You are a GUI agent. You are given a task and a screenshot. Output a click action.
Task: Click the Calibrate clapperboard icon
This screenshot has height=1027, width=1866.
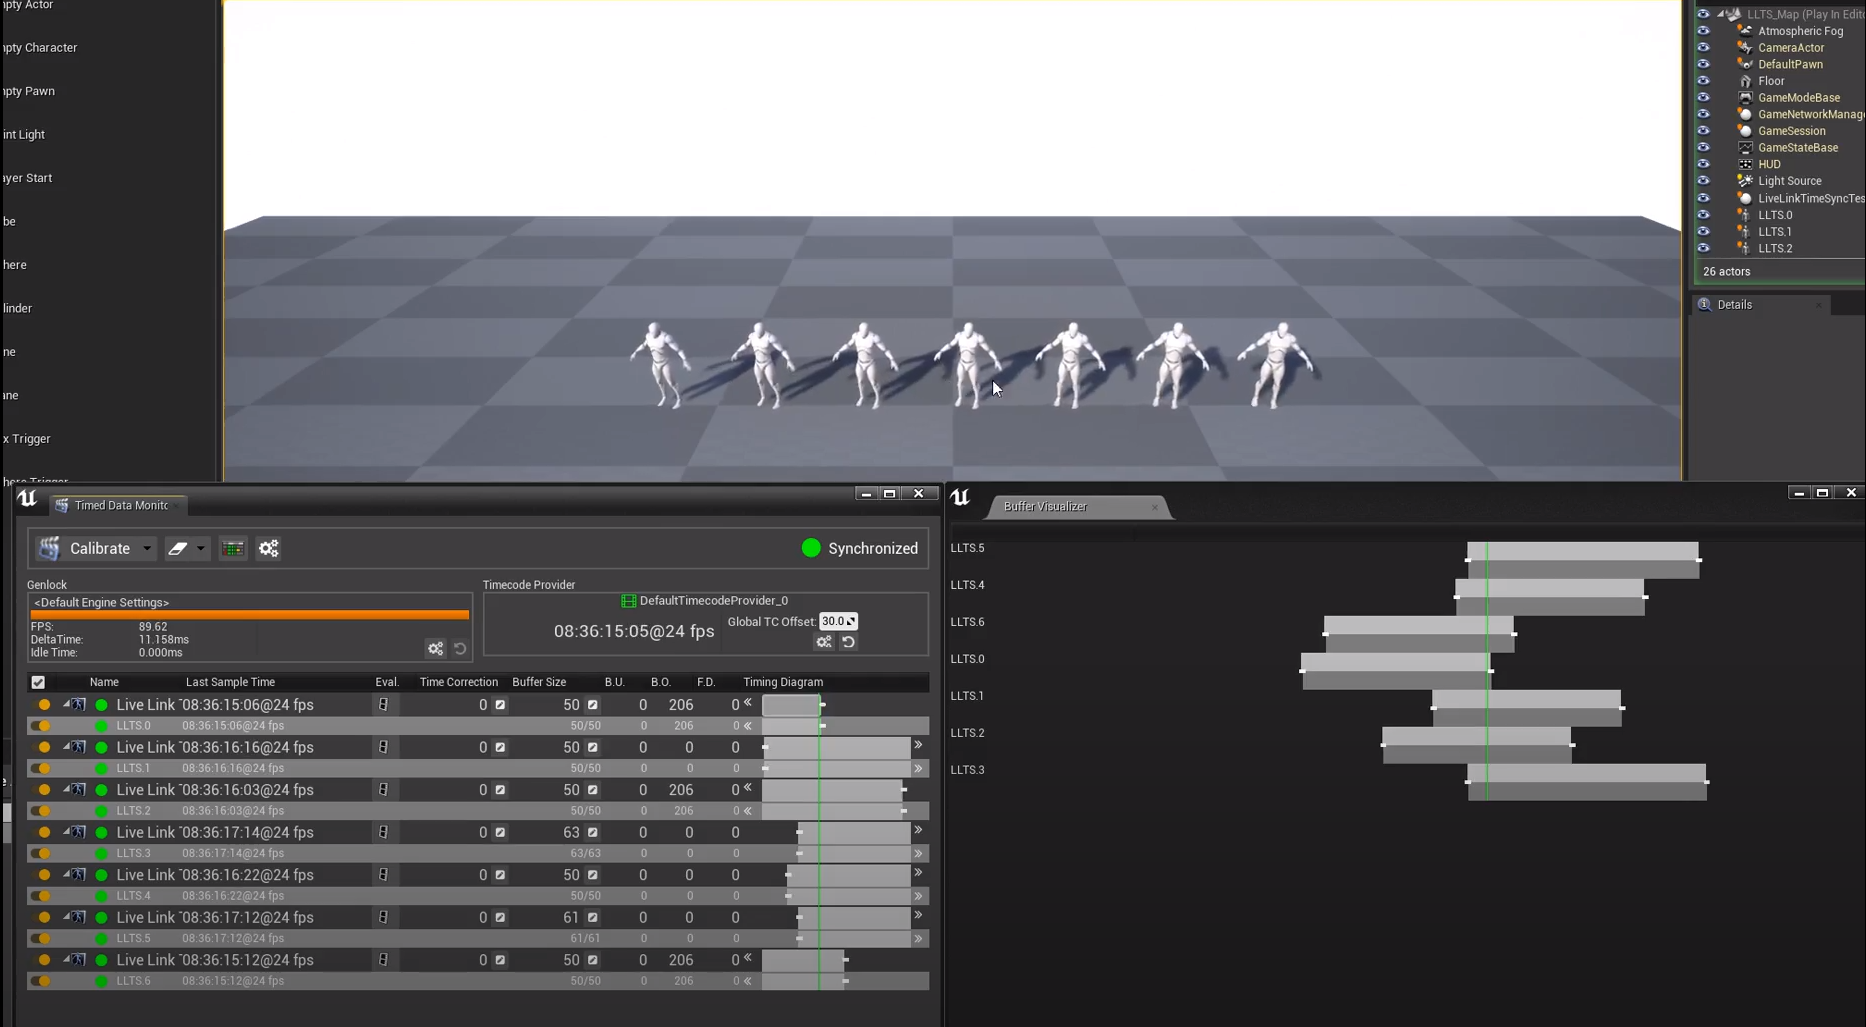click(x=49, y=548)
